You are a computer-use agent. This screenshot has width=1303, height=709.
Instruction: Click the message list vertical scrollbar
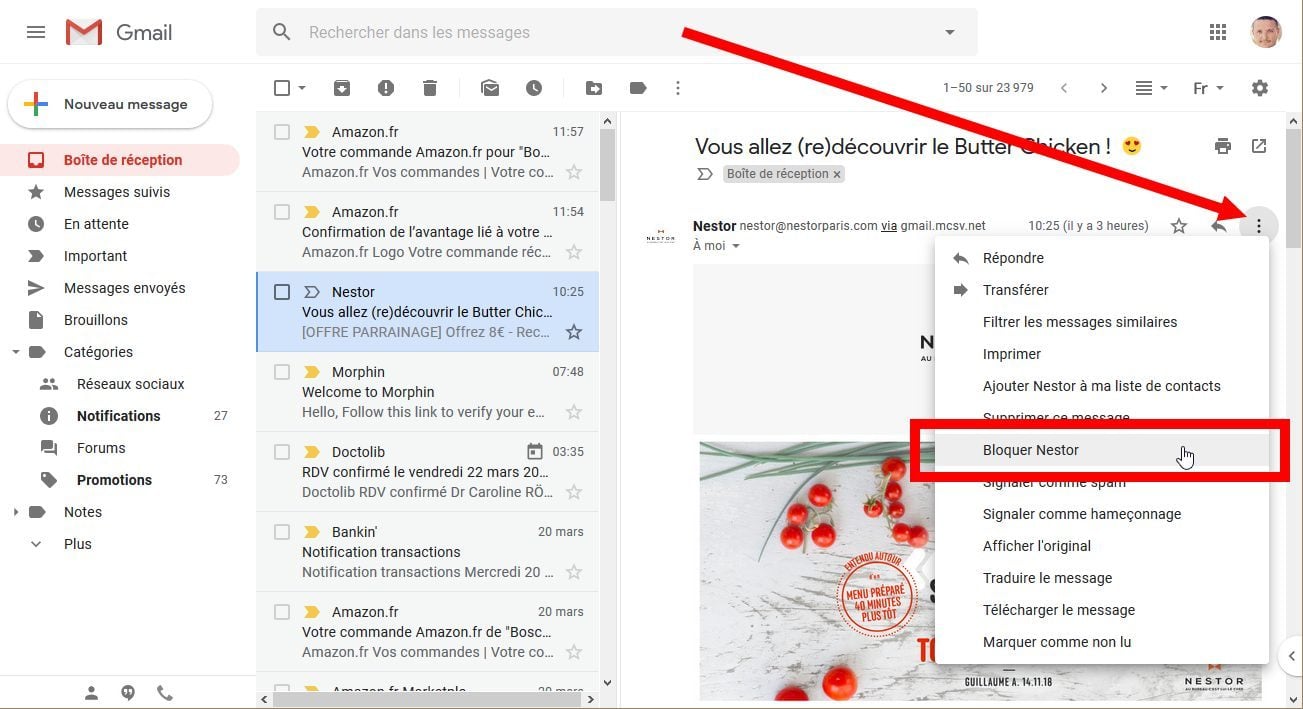(607, 163)
